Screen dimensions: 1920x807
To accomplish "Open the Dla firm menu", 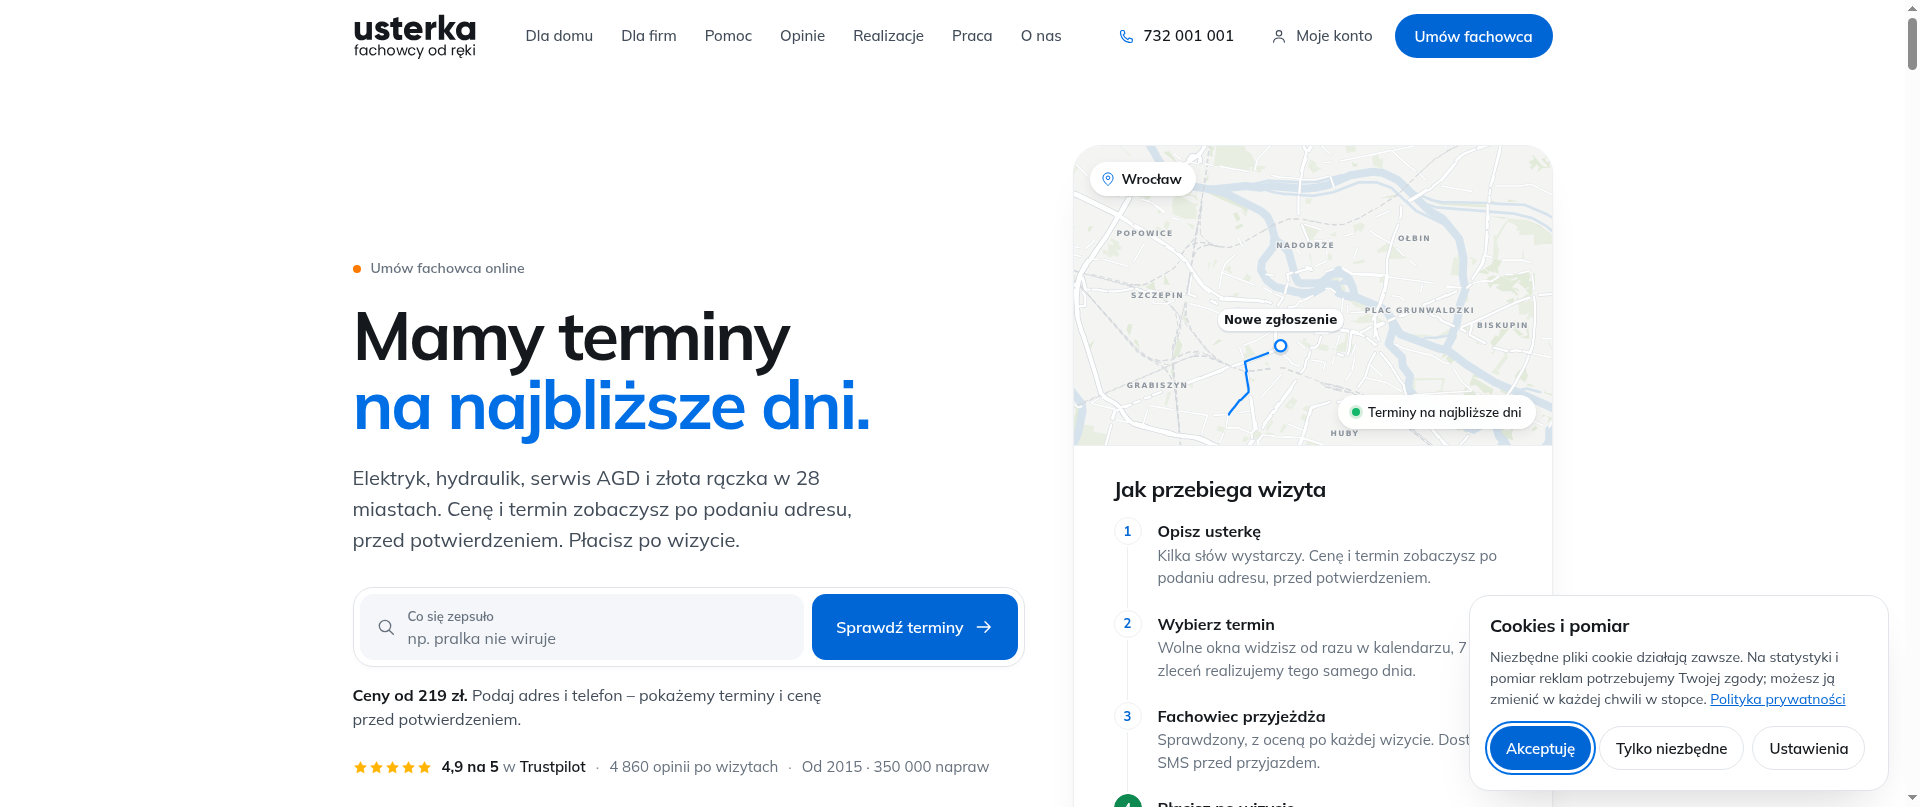I will 649,36.
